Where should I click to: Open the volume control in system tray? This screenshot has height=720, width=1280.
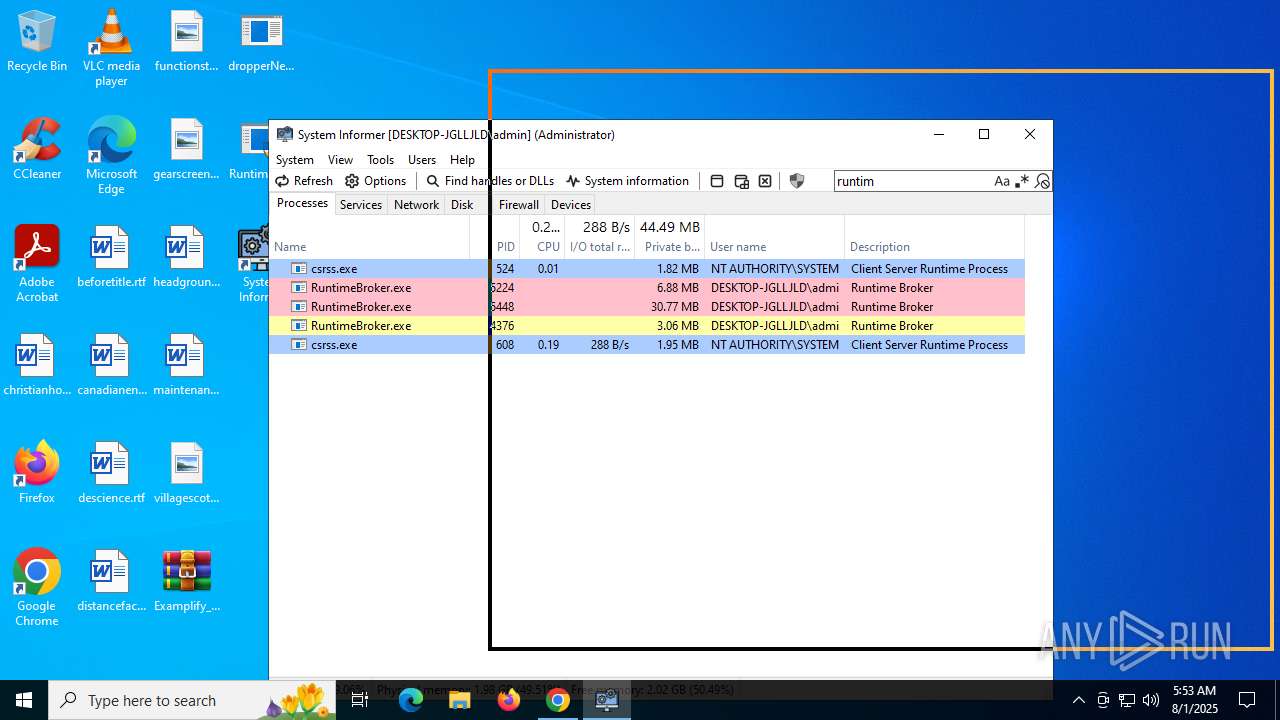[1151, 700]
